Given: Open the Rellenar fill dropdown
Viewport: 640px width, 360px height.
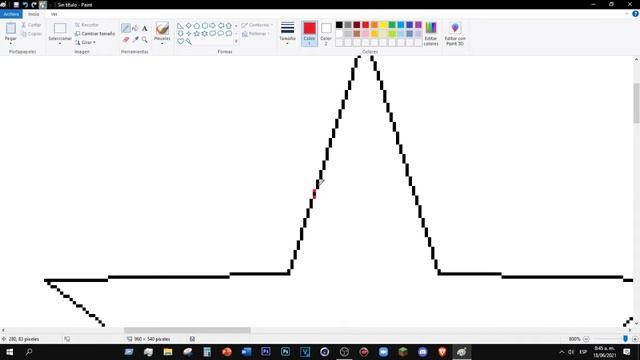Looking at the screenshot, I should [256, 34].
